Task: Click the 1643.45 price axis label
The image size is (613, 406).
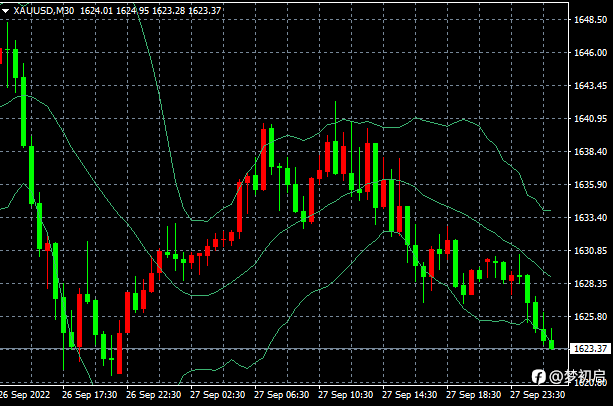Action: pyautogui.click(x=590, y=85)
